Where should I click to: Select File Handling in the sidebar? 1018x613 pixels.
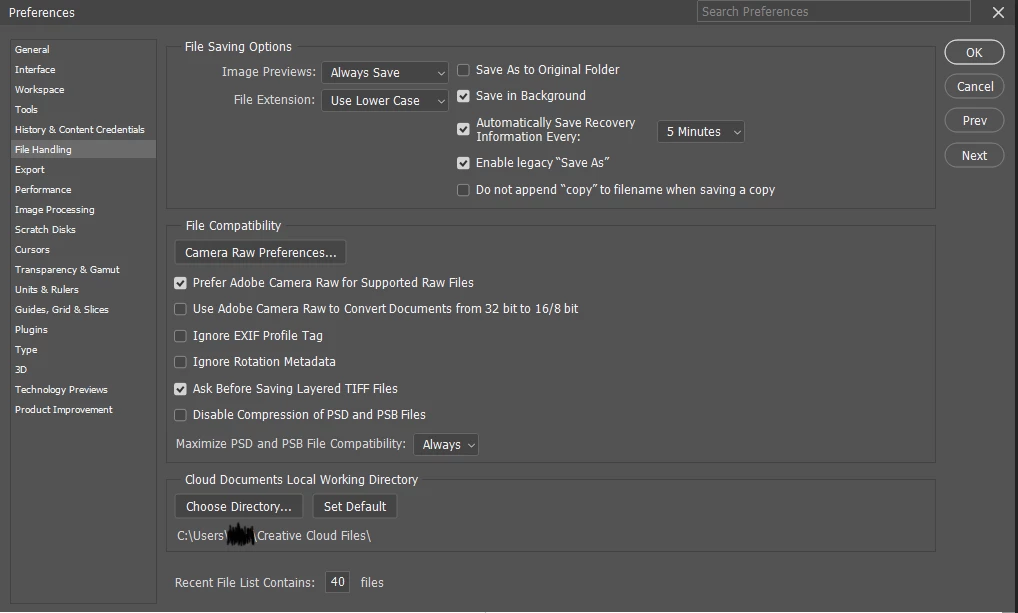coord(83,149)
